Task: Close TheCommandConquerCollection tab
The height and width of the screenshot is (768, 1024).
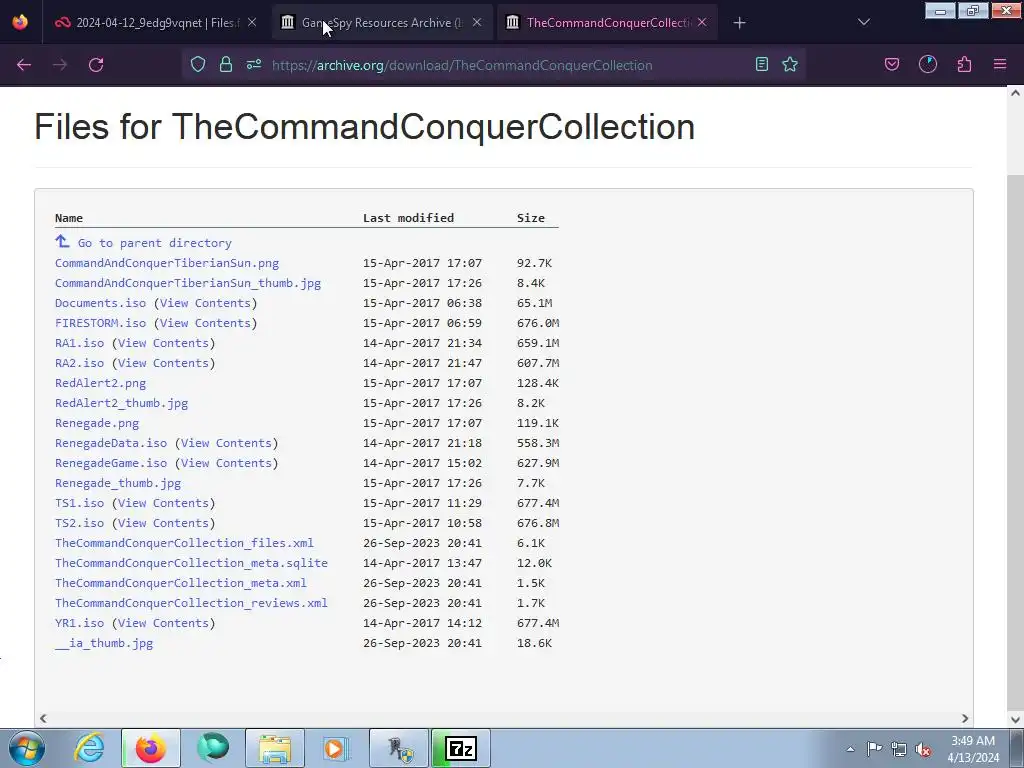Action: pos(702,22)
